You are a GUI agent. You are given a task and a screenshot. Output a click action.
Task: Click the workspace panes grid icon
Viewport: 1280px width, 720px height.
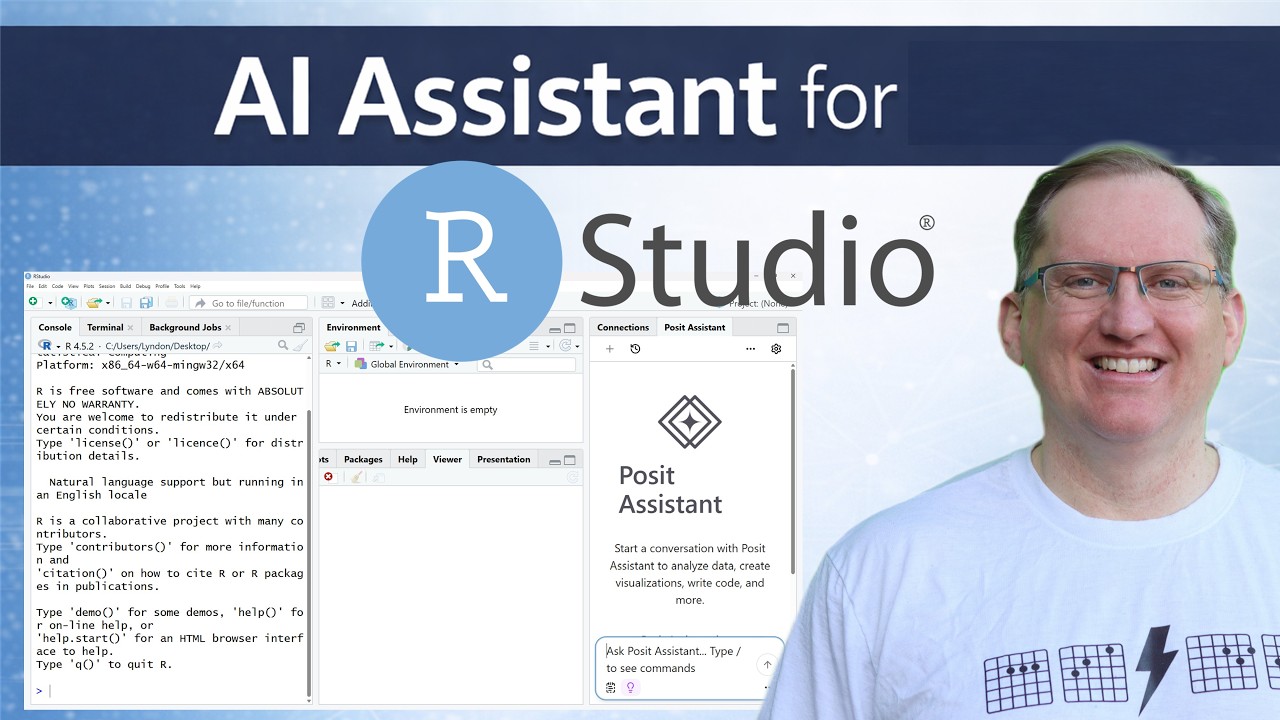coord(328,303)
